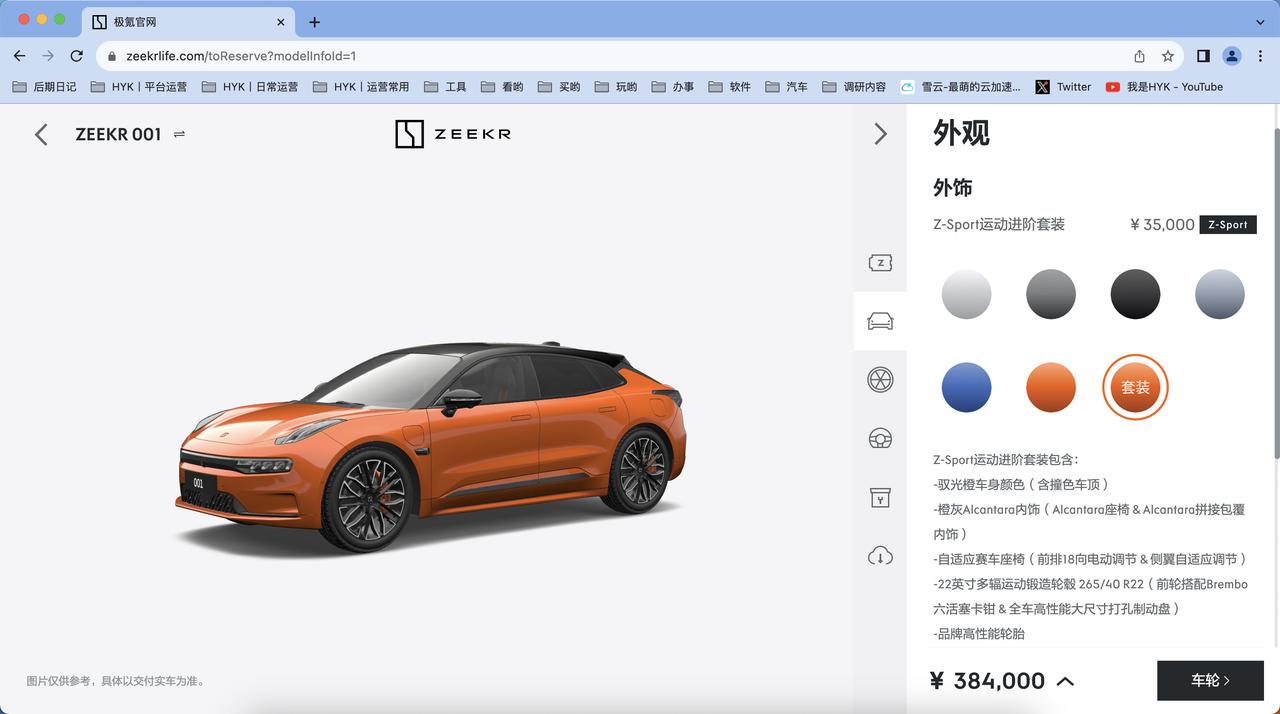
Task: Go to previous step with left chevron
Action: click(x=41, y=134)
